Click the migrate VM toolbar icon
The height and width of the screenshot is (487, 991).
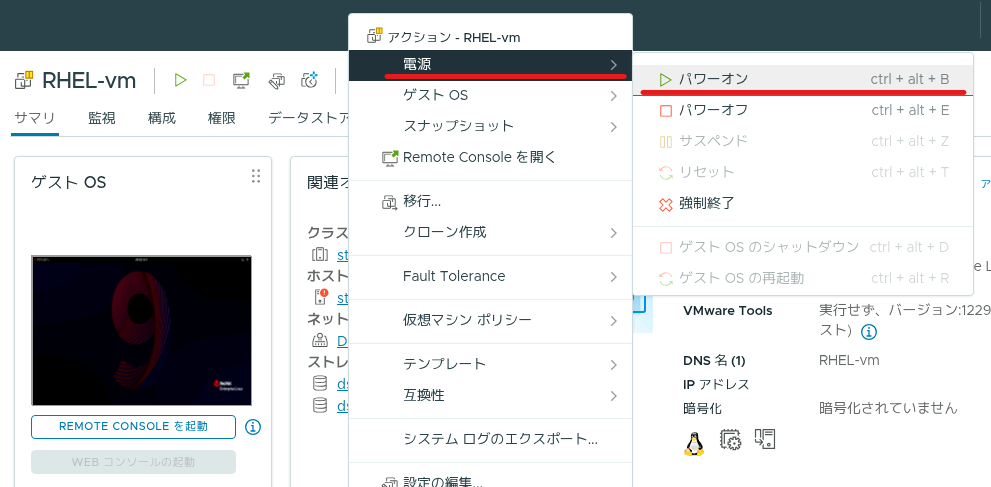(277, 80)
